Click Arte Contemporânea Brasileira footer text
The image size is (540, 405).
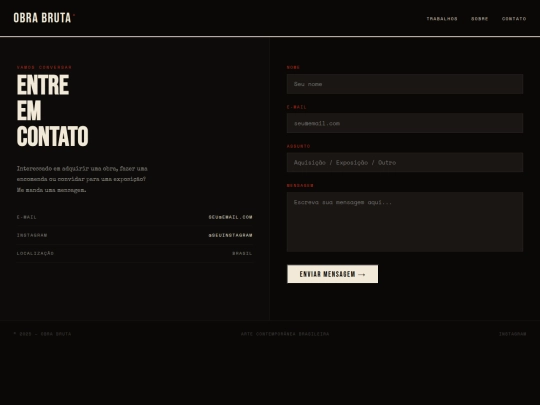pos(285,334)
